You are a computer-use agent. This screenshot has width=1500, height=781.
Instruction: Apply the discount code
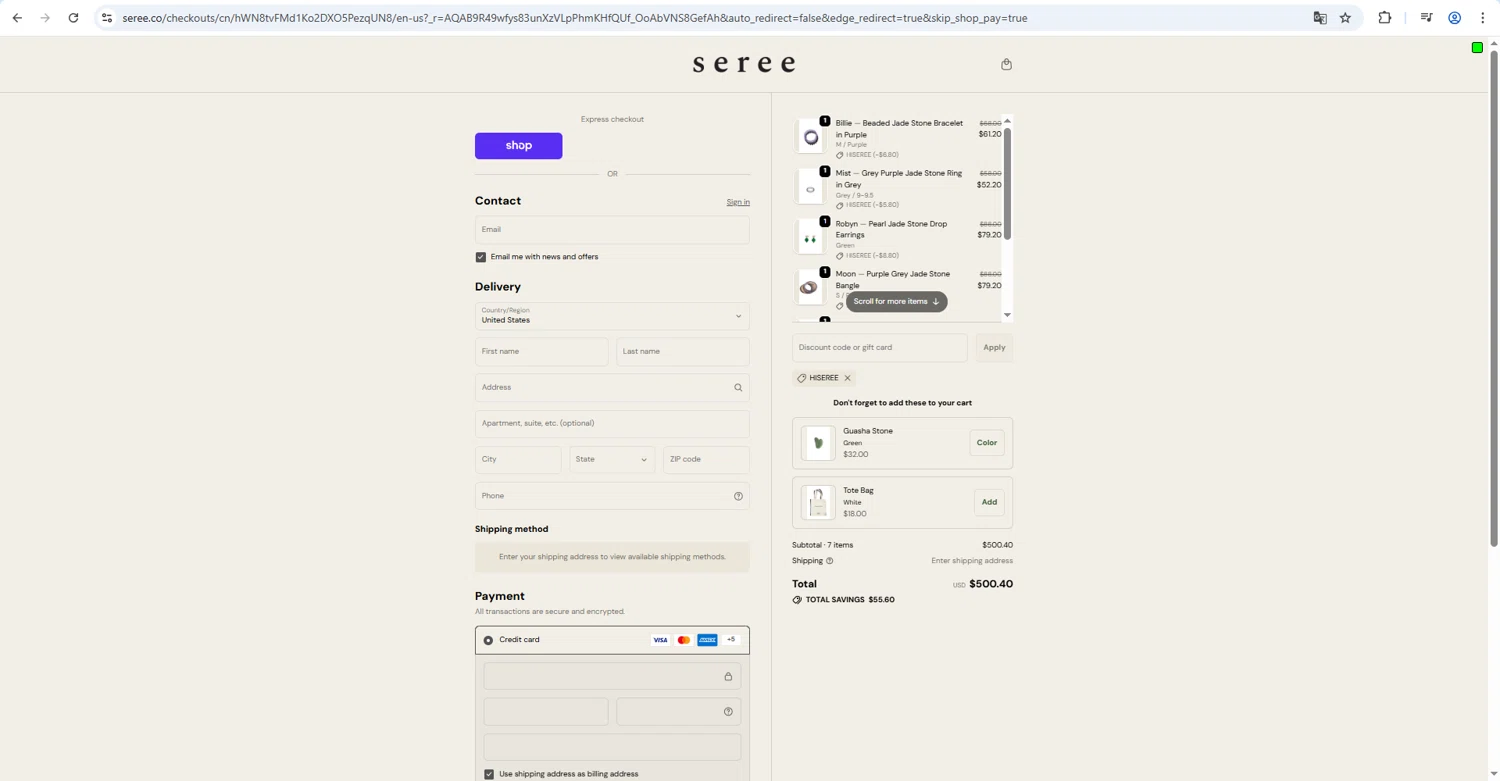[994, 348]
